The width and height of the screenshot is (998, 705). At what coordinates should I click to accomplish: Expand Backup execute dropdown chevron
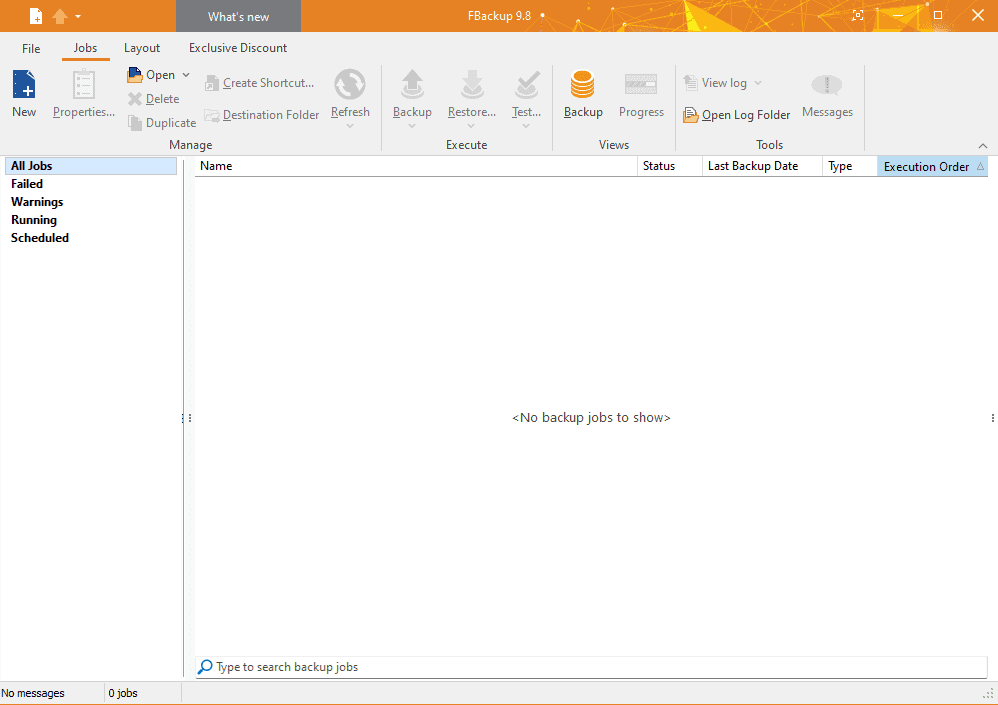(412, 126)
